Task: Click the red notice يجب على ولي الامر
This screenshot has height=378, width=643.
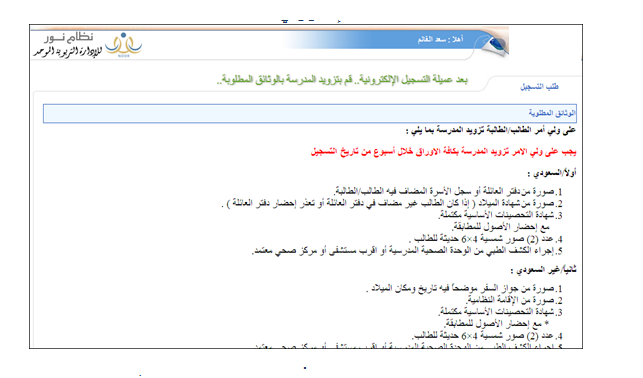Action: pos(443,152)
